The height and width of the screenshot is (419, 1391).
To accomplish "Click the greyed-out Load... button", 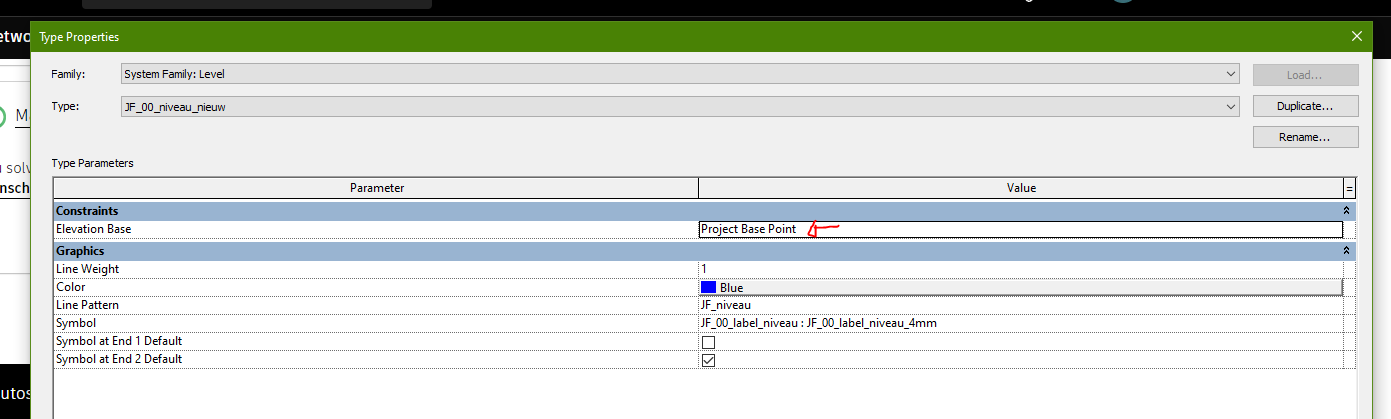I will pyautogui.click(x=1305, y=75).
